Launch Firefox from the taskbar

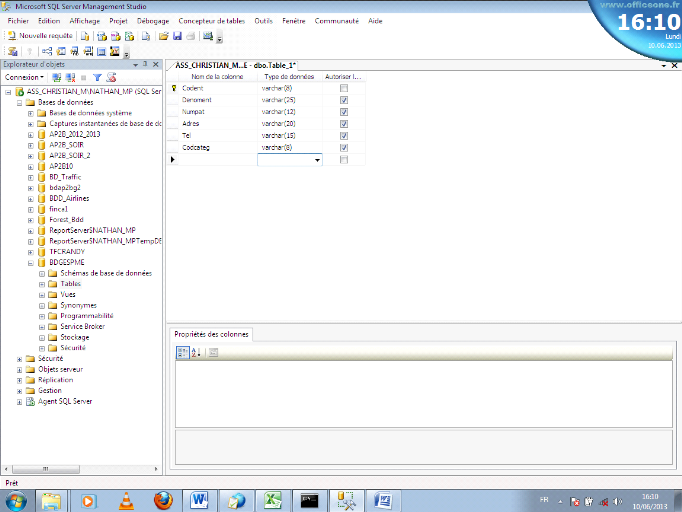point(164,500)
